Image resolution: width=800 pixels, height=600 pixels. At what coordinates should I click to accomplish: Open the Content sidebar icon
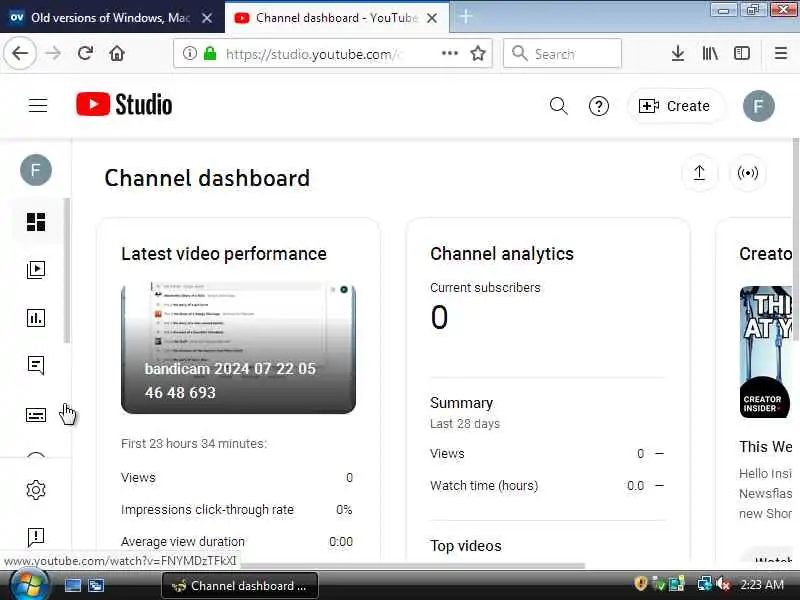click(x=36, y=269)
